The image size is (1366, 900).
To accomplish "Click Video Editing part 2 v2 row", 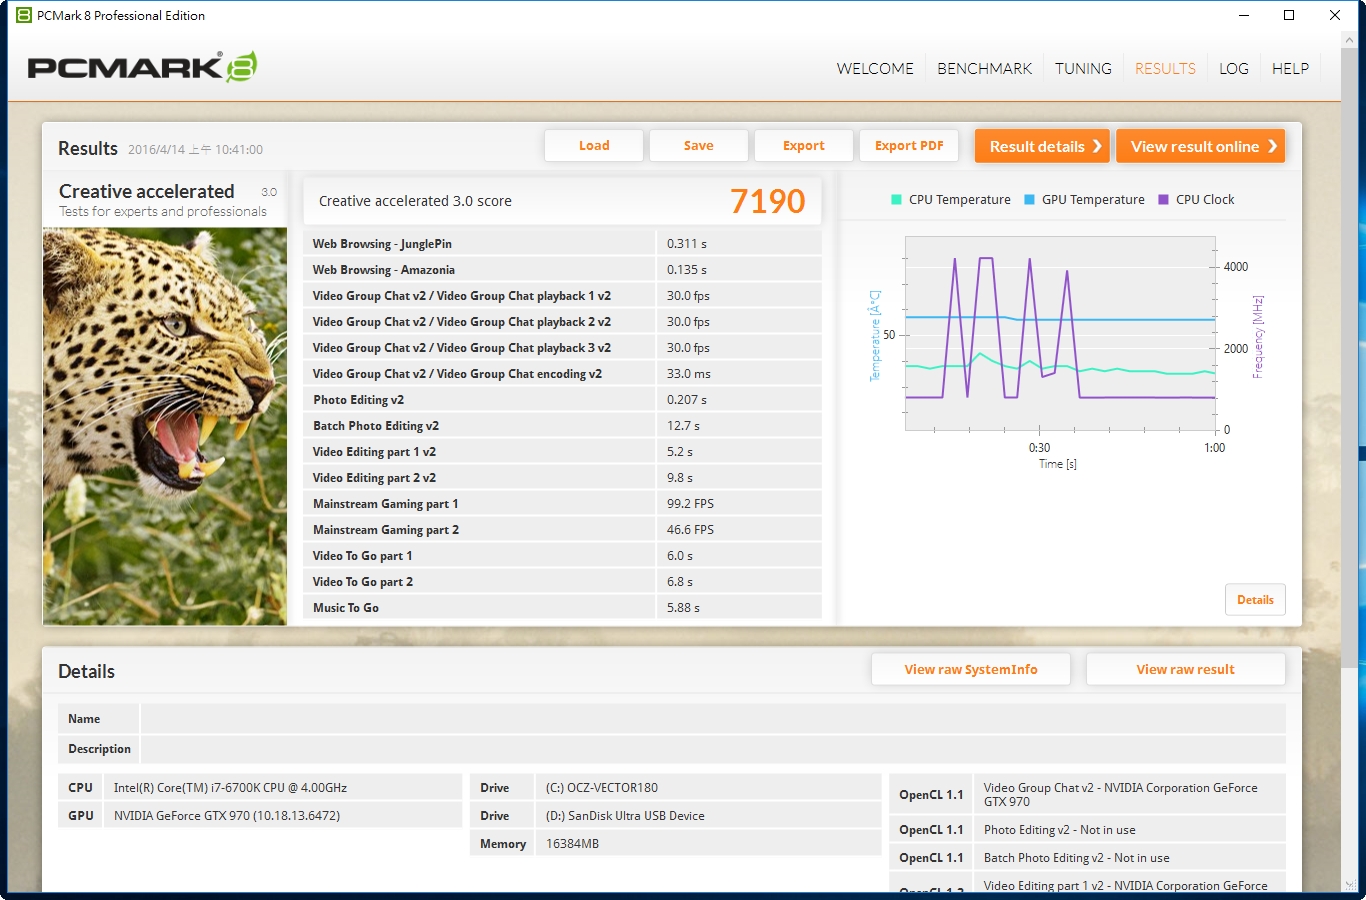I will [562, 478].
